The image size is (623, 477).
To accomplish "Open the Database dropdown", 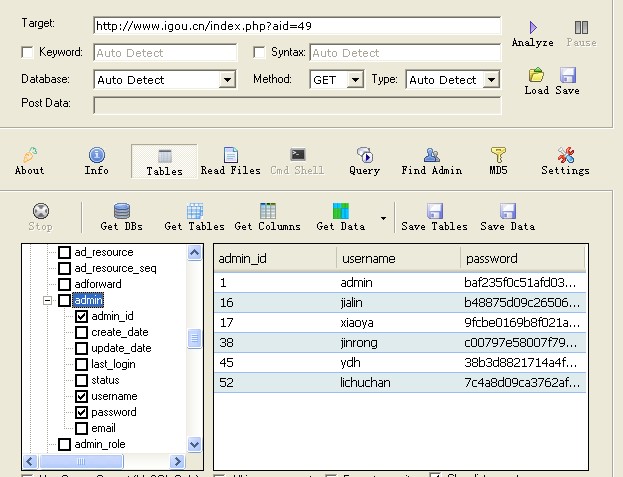I will click(227, 79).
